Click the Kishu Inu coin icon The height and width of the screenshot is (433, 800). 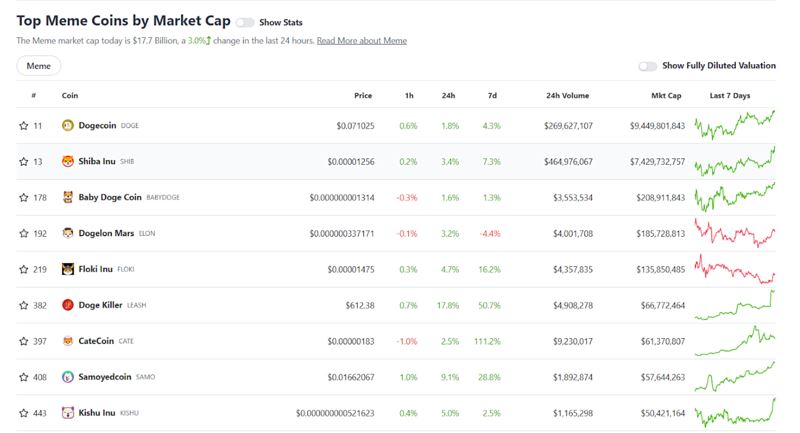coord(68,413)
